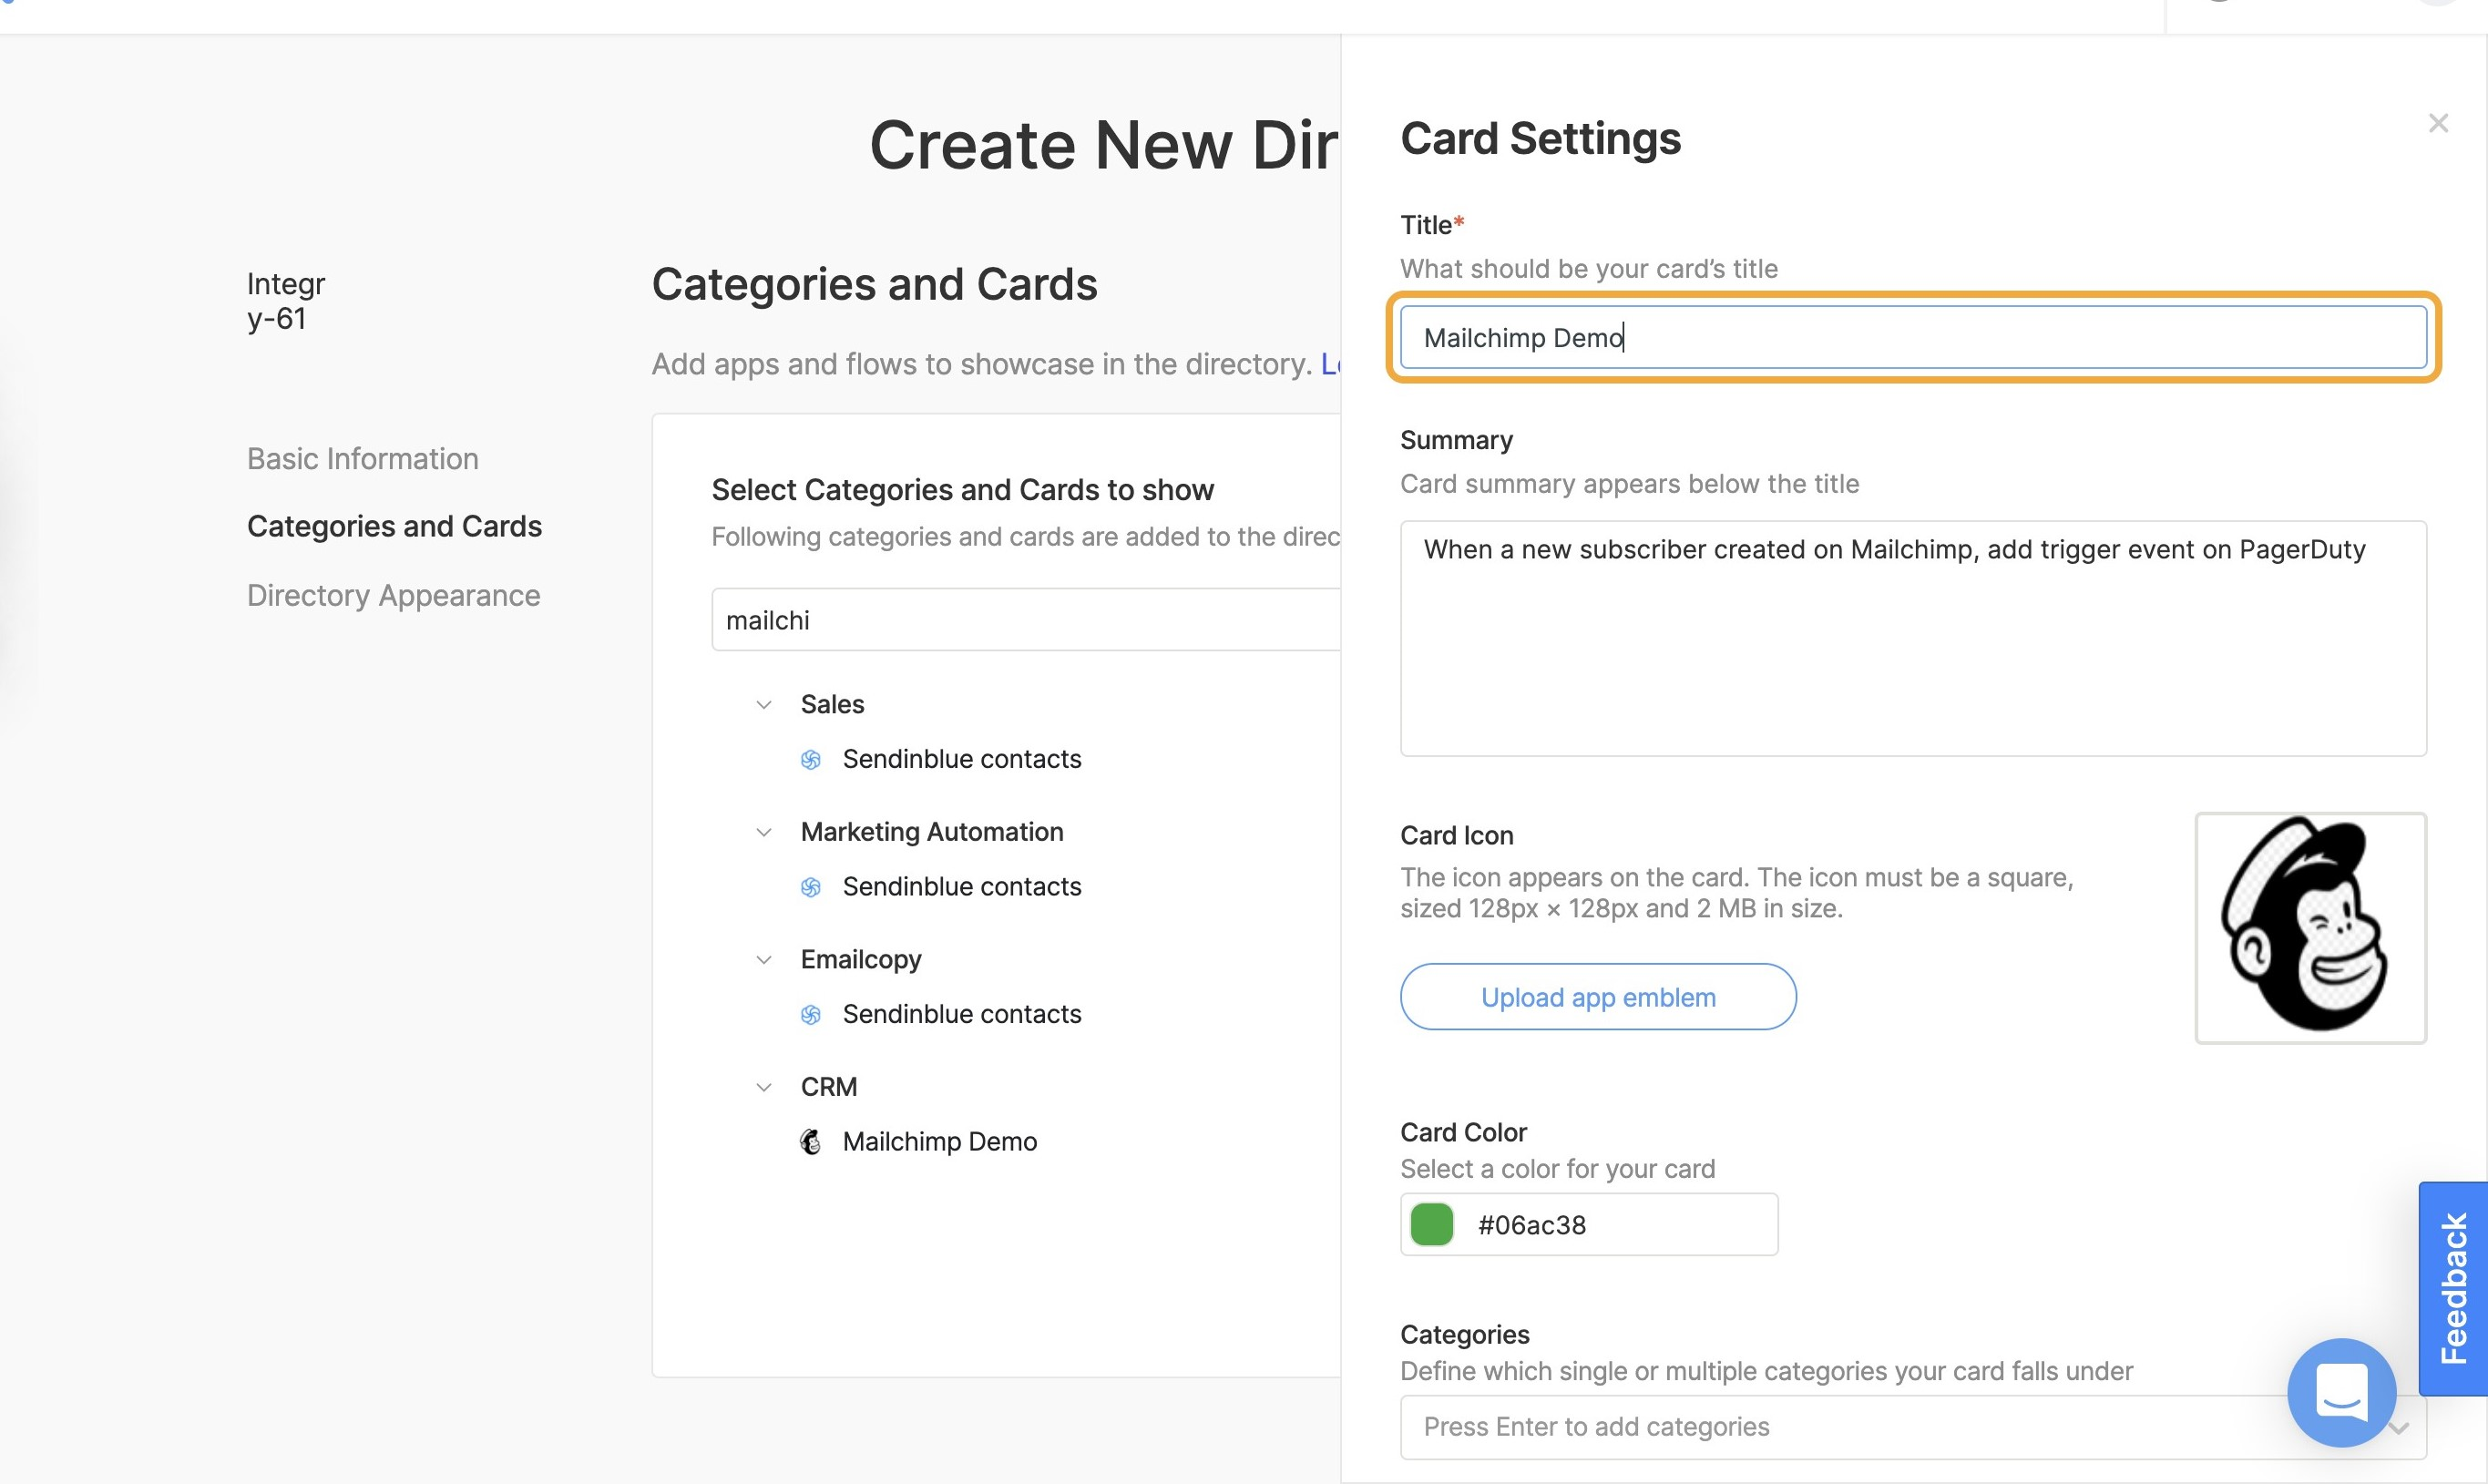
Task: Click the Marketing Automation category label
Action: tap(932, 832)
